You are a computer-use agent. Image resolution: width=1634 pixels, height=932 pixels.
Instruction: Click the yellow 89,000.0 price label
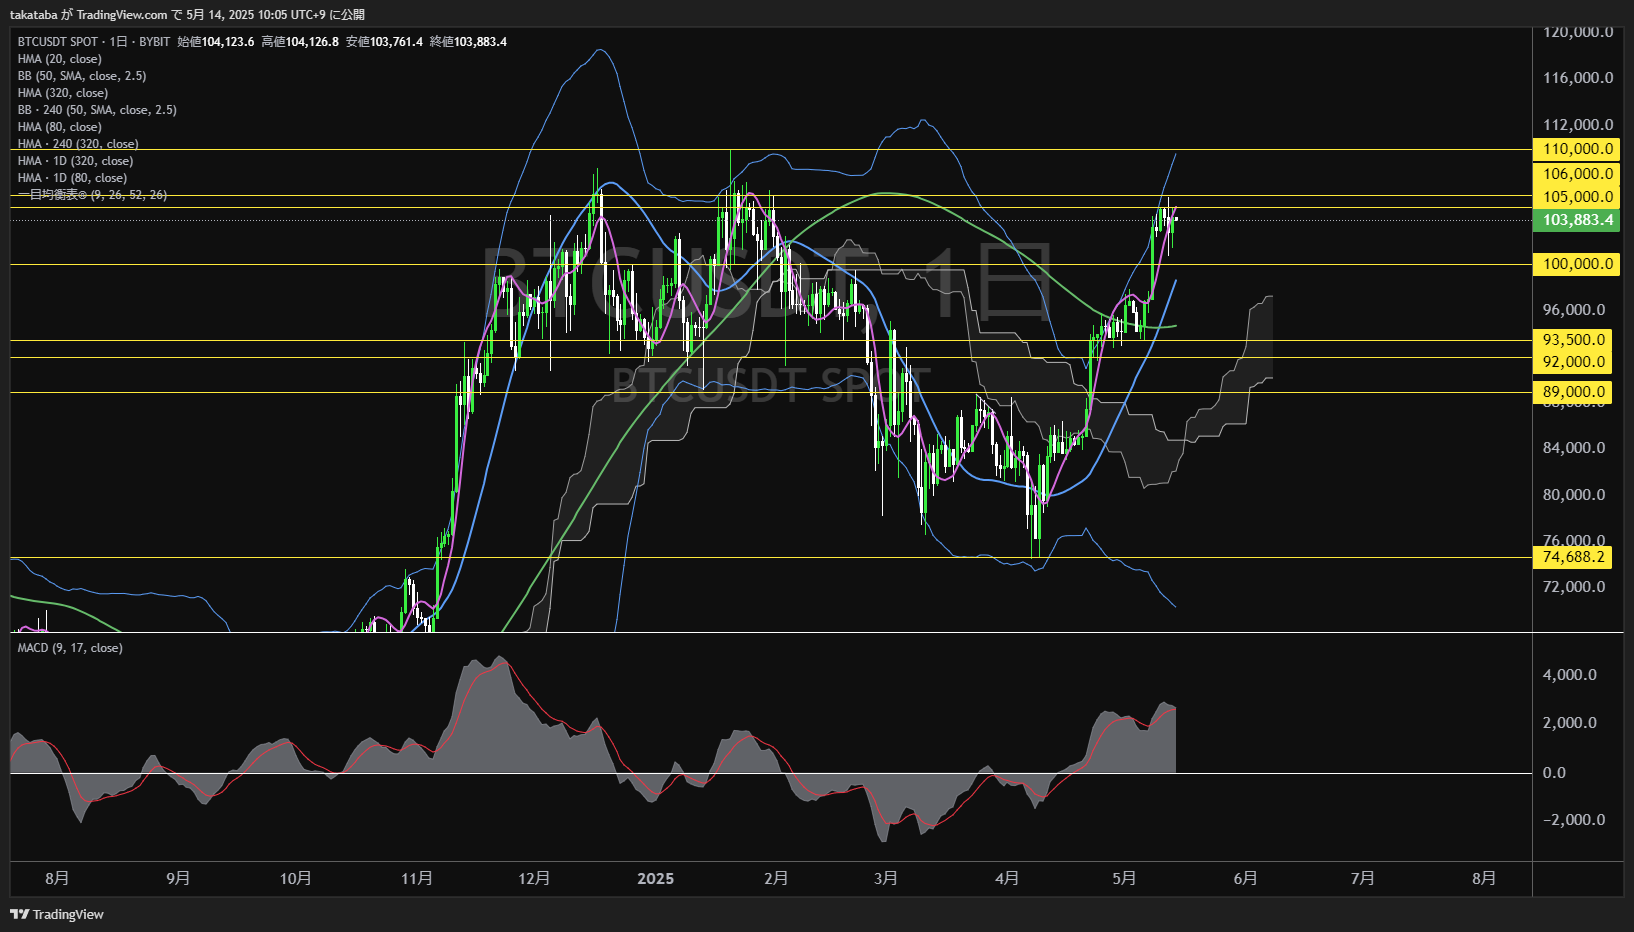[1572, 392]
